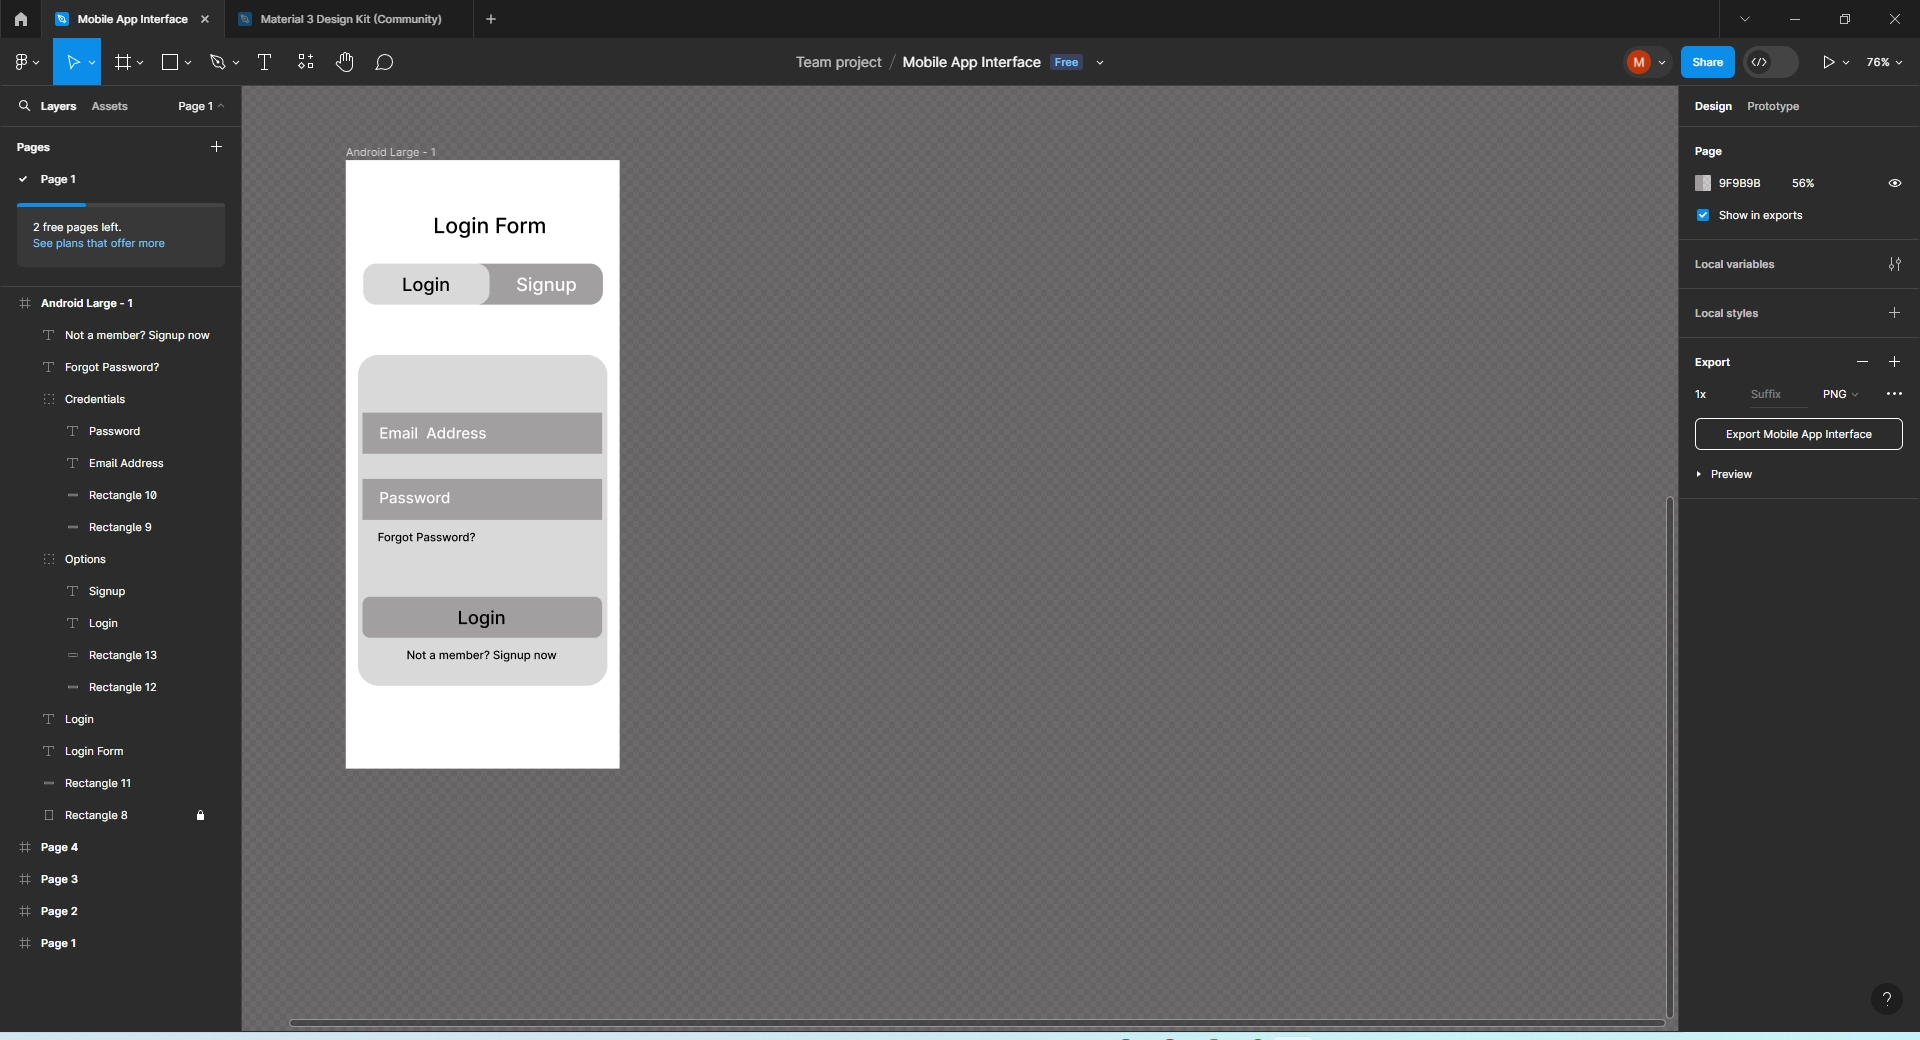The height and width of the screenshot is (1040, 1920).
Task: Click the Share button
Action: point(1707,62)
